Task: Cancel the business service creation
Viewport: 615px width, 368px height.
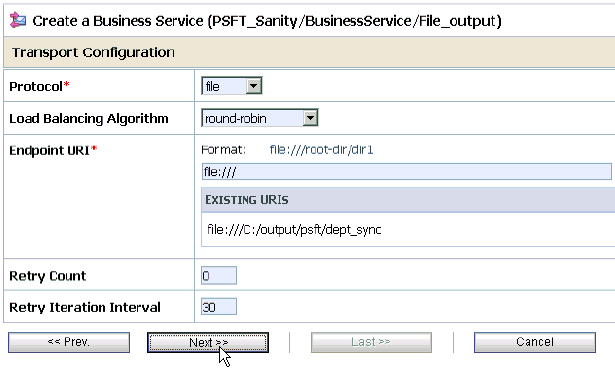Action: 535,342
